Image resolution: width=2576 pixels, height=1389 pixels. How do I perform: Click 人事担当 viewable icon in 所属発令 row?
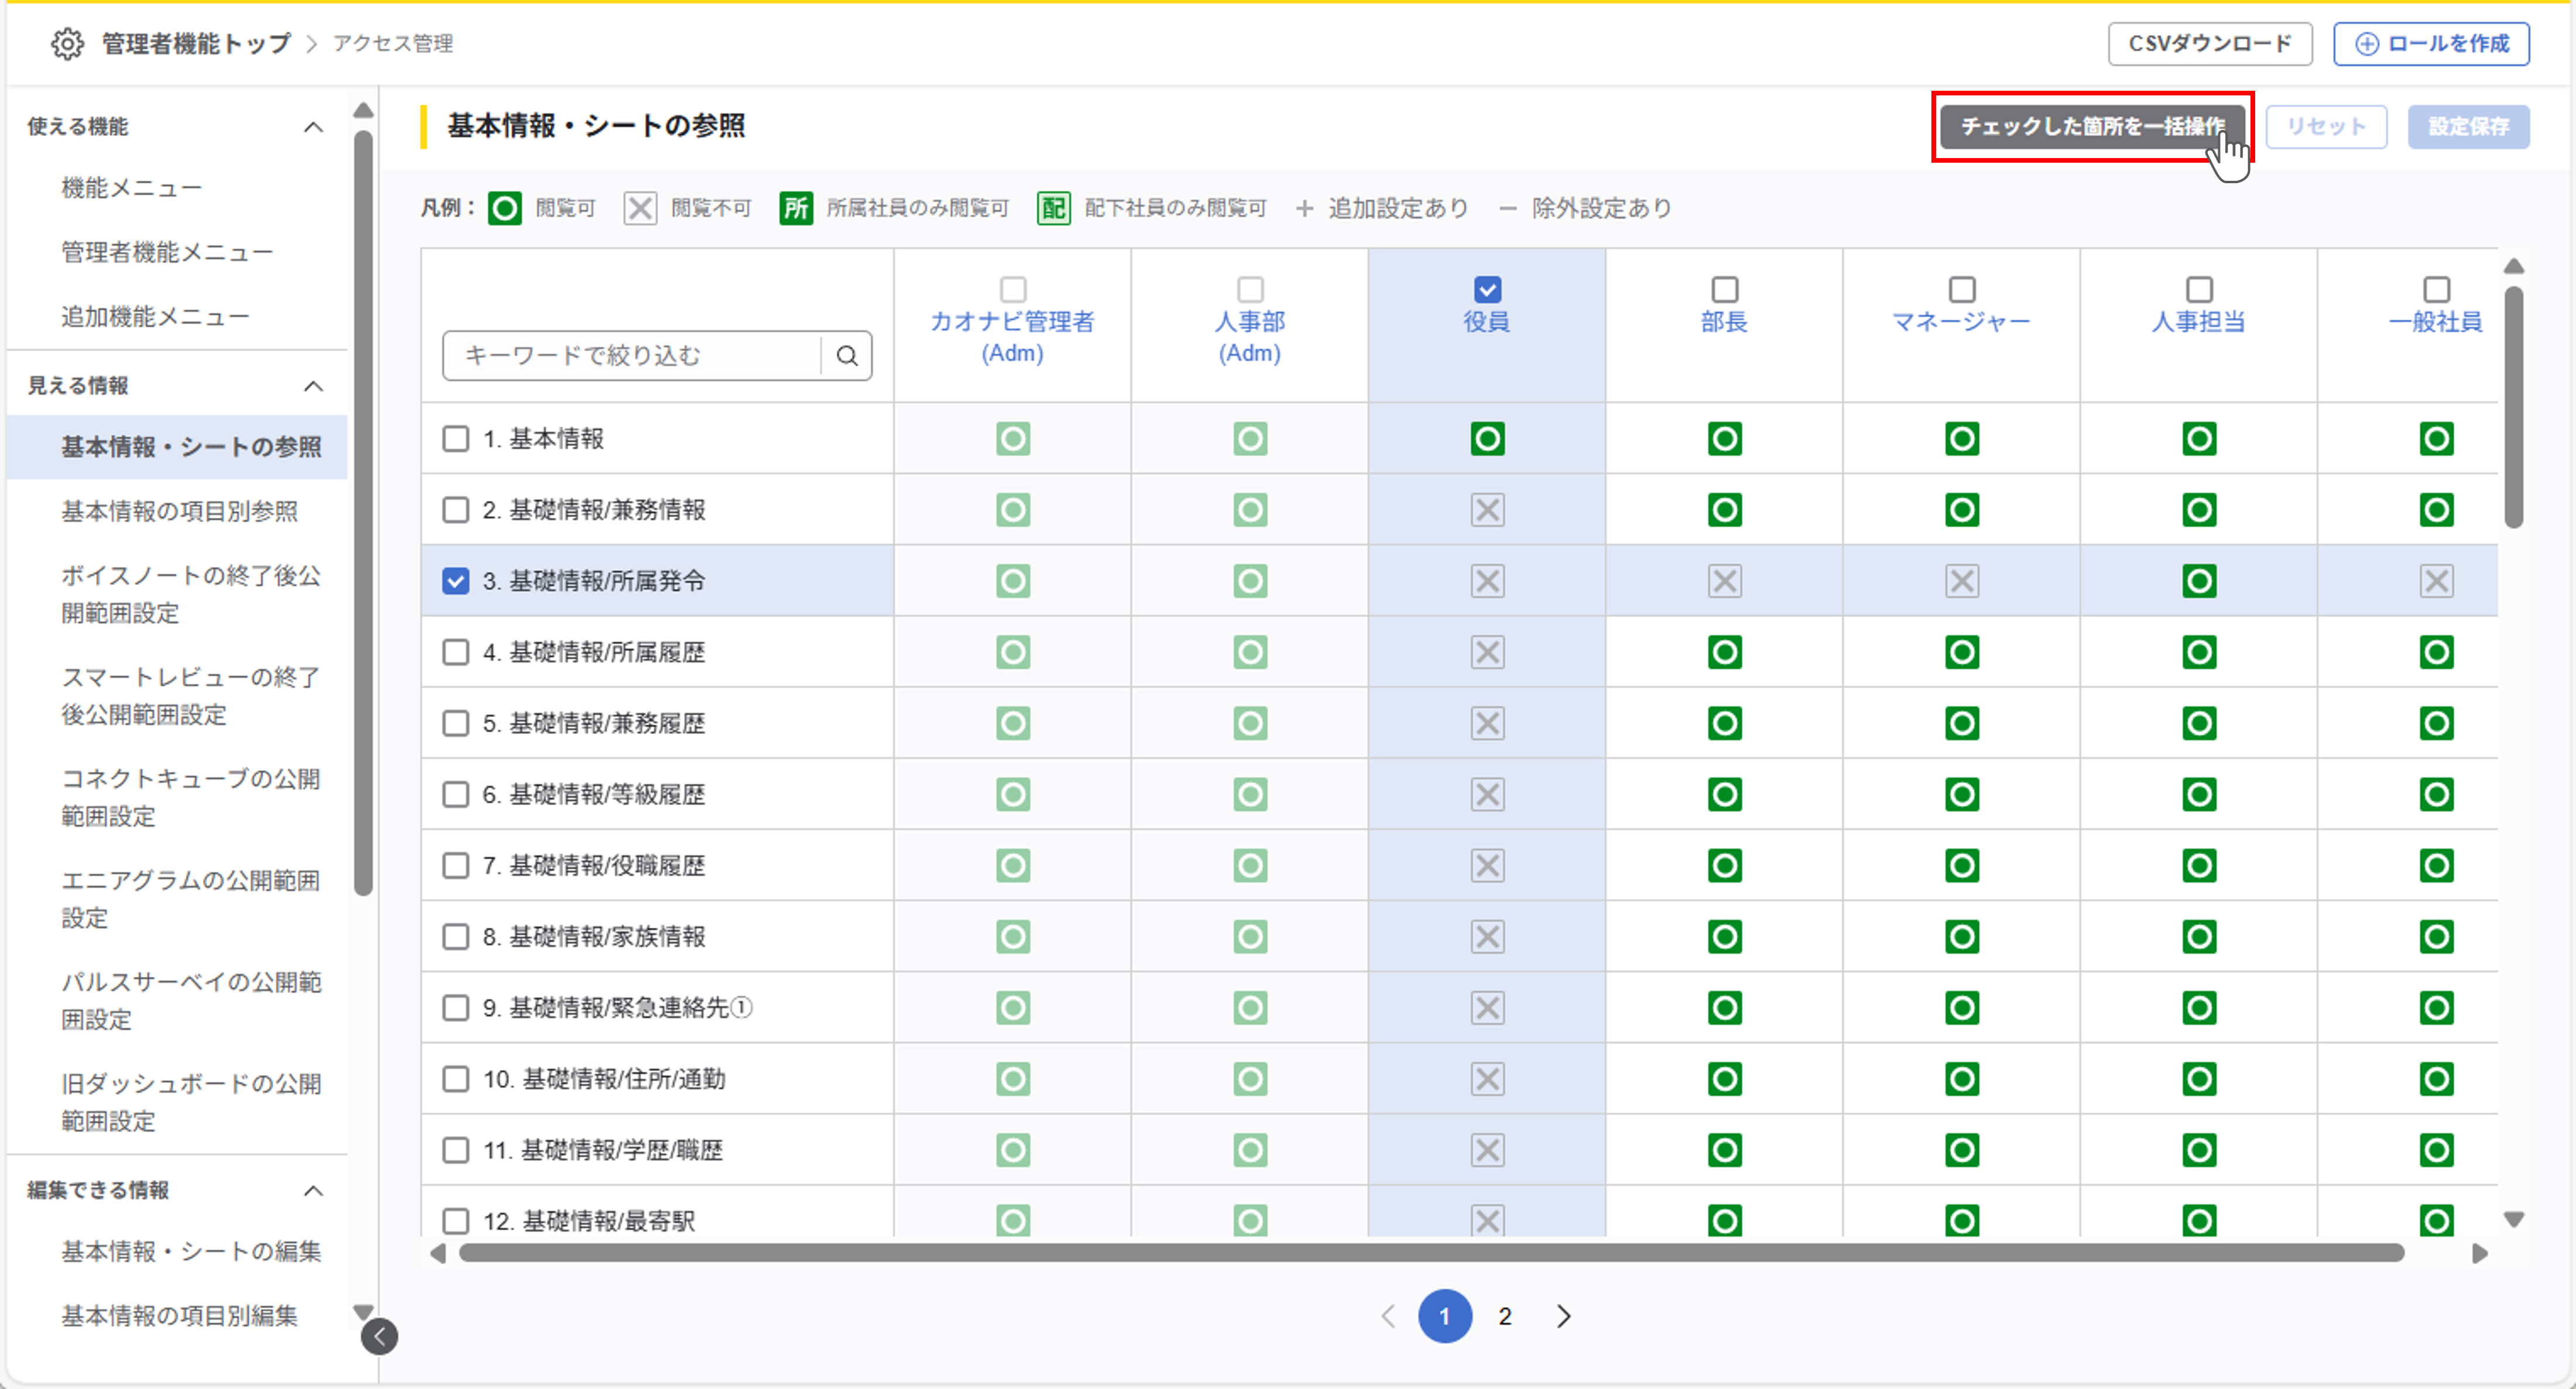pyautogui.click(x=2199, y=581)
